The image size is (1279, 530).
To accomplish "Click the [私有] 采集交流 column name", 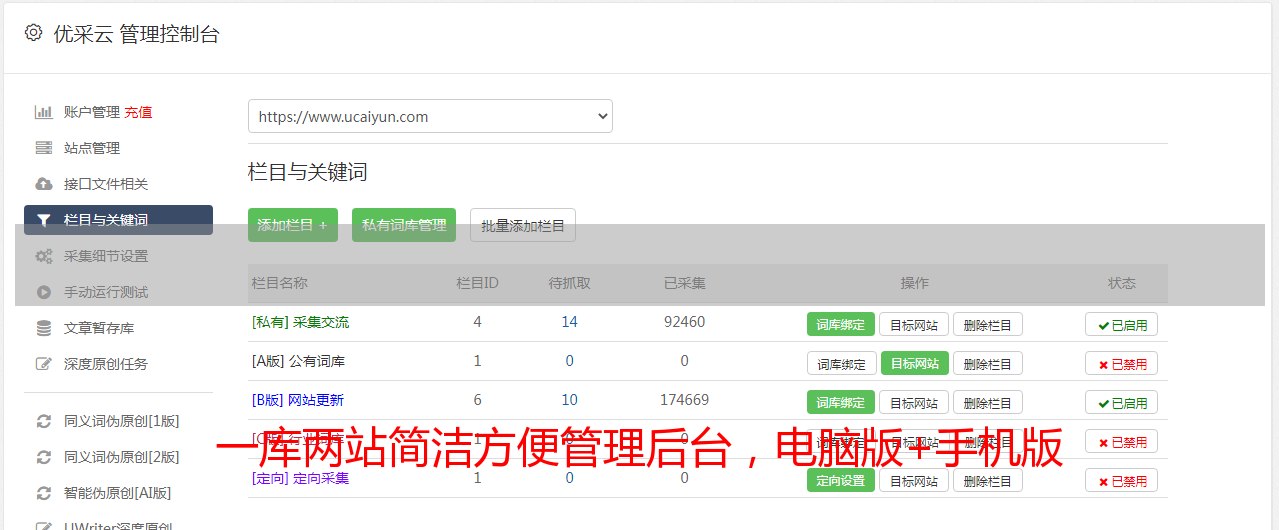I will click(301, 322).
